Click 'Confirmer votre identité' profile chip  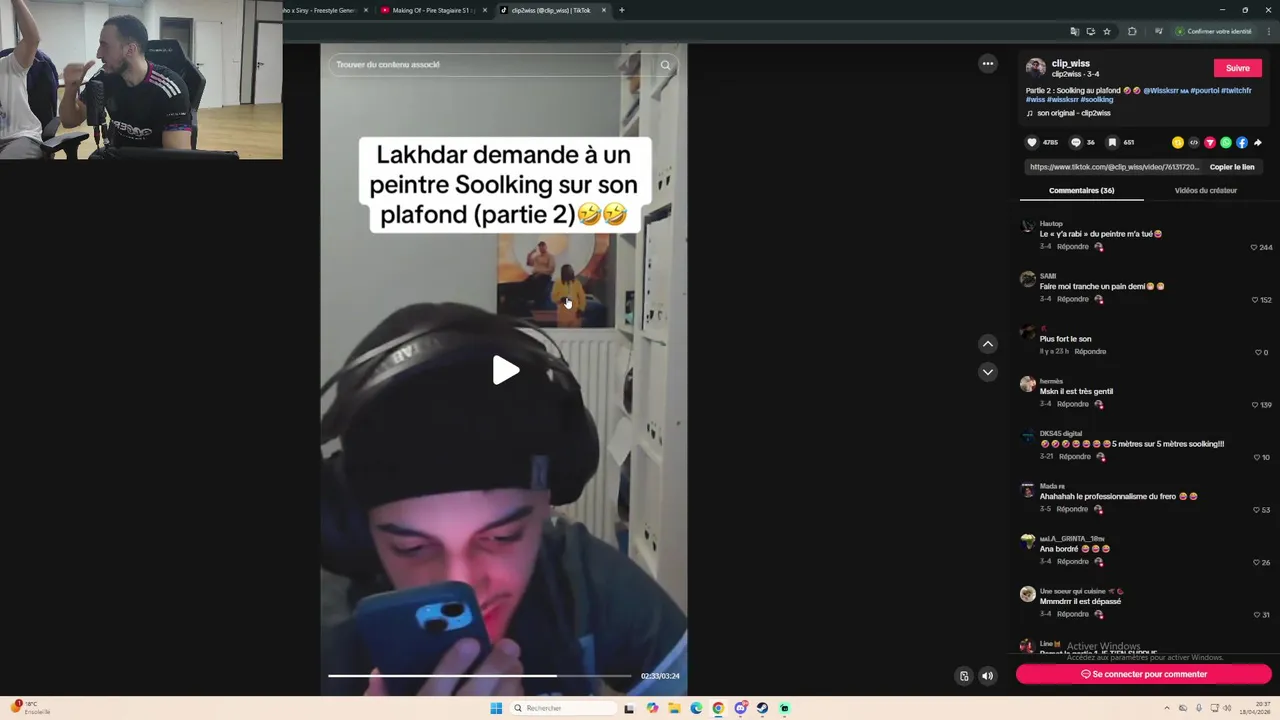click(1214, 31)
